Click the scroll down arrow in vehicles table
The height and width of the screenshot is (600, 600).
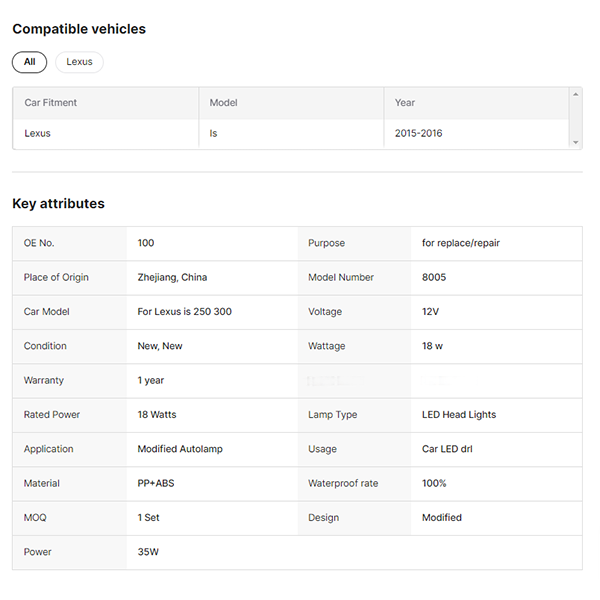[575, 143]
